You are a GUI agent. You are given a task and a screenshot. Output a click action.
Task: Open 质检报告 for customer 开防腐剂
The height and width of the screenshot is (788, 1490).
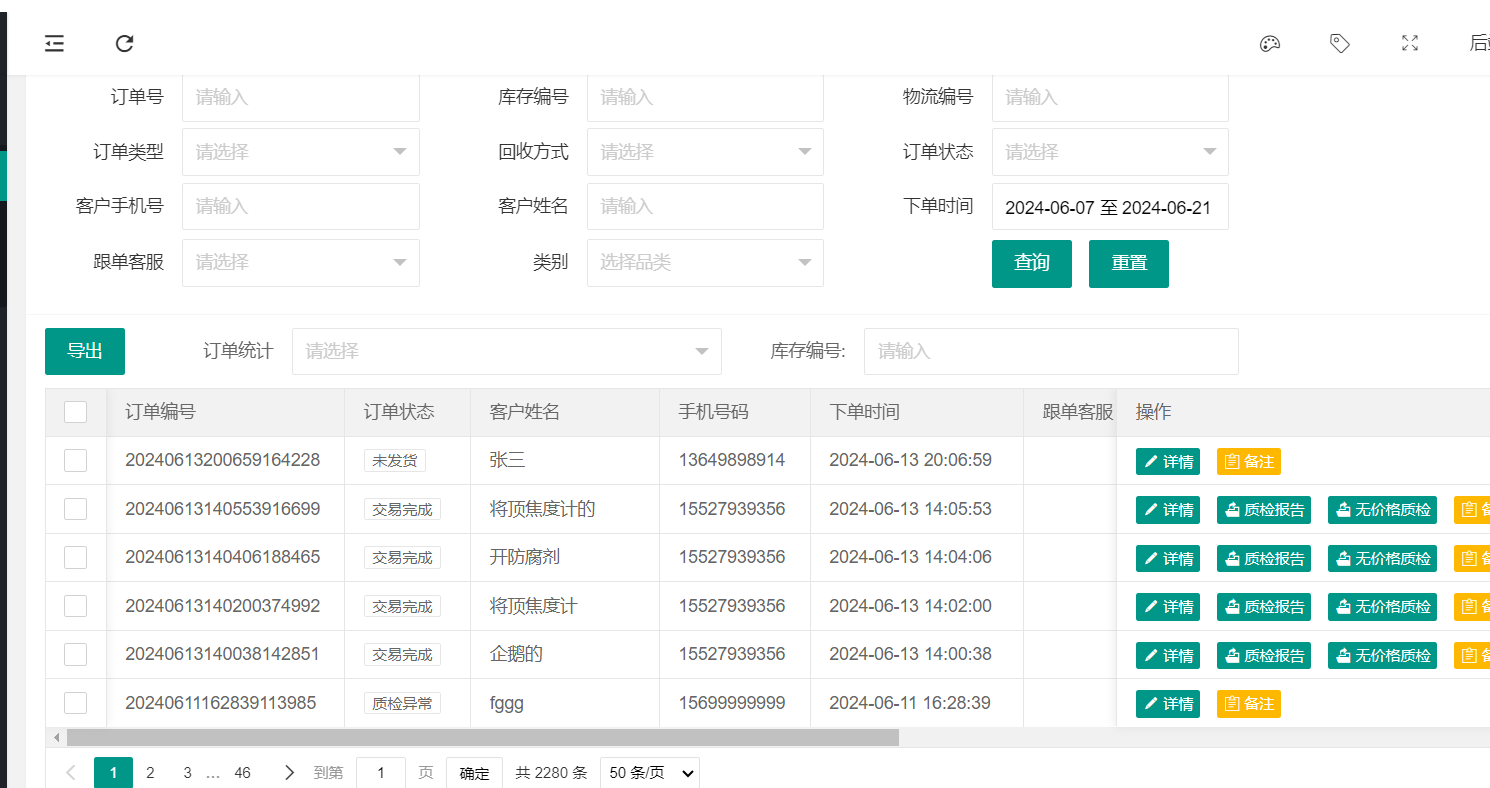(x=1264, y=558)
